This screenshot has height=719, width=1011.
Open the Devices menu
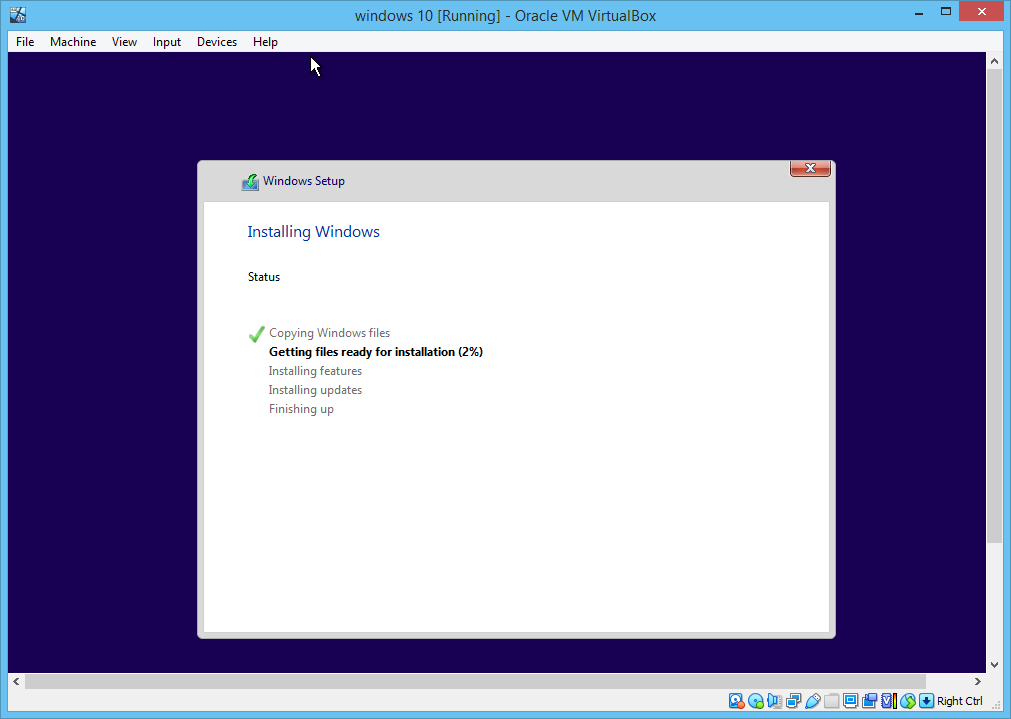(217, 42)
